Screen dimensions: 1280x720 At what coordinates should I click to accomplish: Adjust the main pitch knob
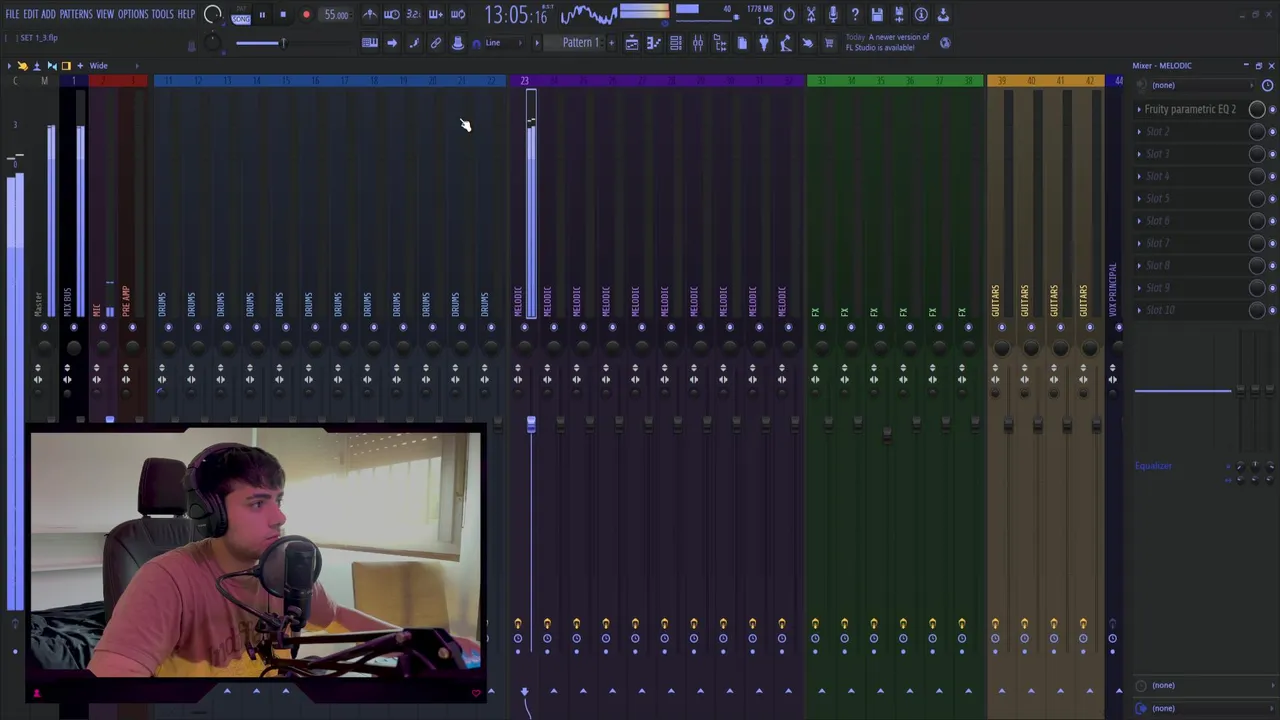coord(211,43)
